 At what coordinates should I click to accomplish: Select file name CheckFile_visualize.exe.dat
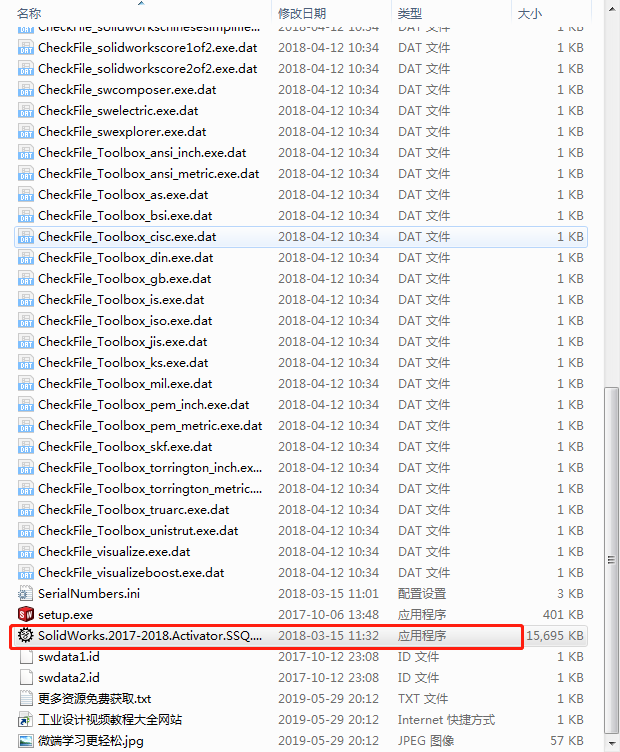click(x=114, y=552)
